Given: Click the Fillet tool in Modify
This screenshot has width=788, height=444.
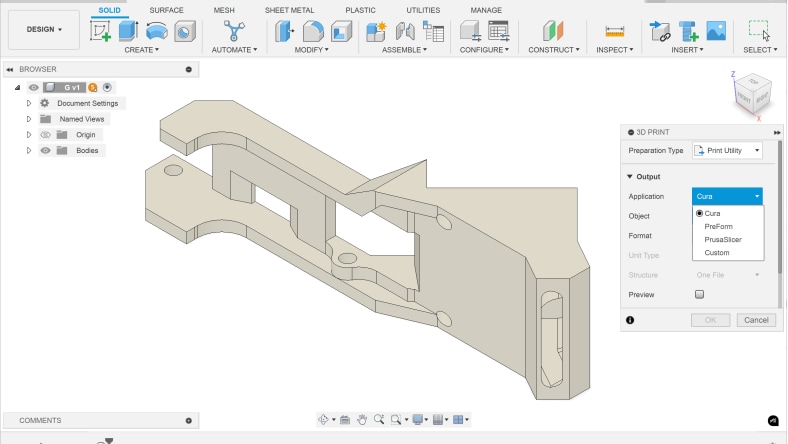Looking at the screenshot, I should tap(313, 31).
